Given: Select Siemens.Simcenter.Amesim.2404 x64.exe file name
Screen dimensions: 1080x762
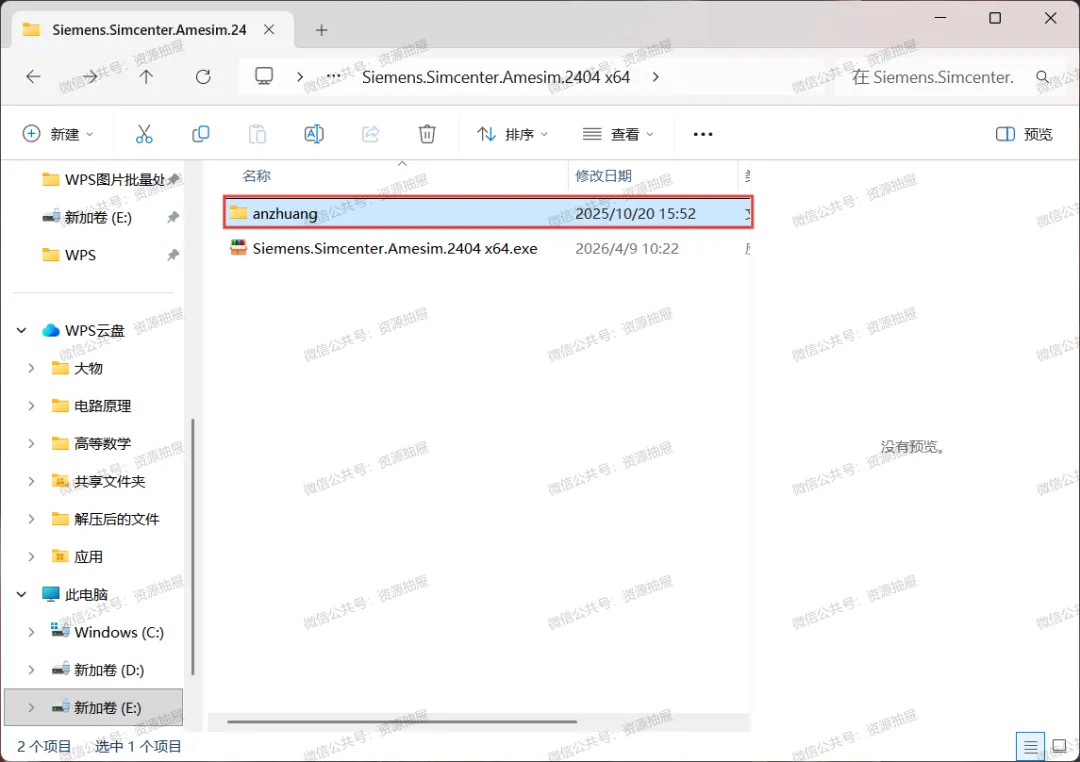Looking at the screenshot, I should click(x=395, y=248).
